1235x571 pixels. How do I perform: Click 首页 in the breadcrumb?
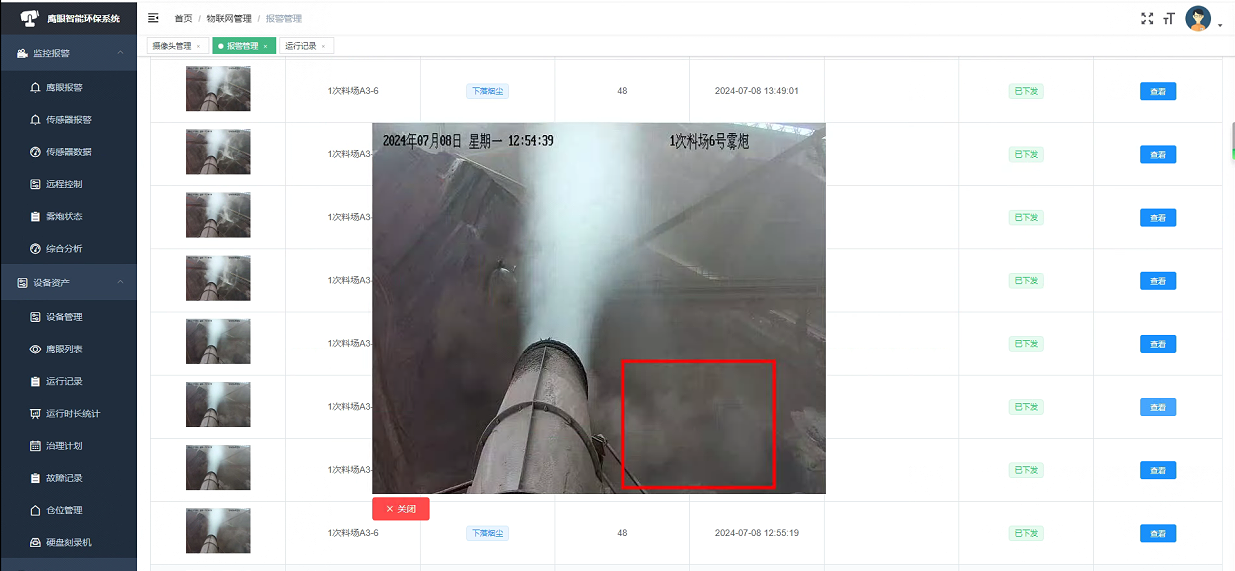(x=183, y=18)
